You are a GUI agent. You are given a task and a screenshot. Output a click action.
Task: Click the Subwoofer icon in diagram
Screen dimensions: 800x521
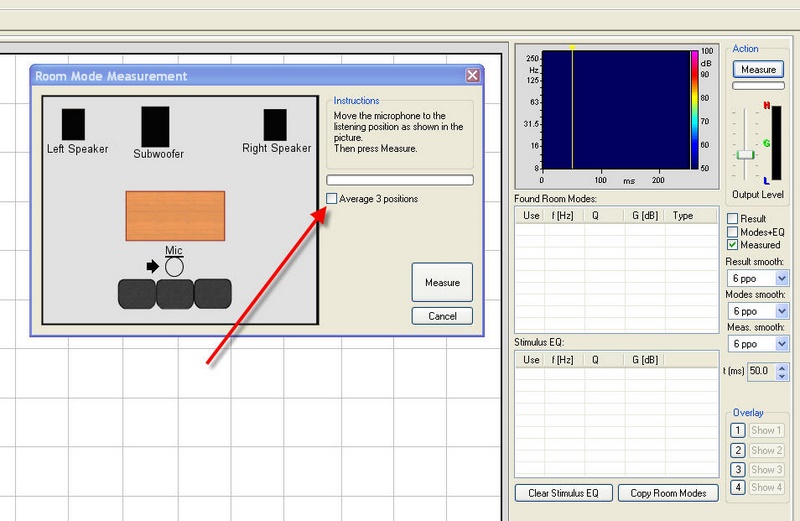(155, 127)
